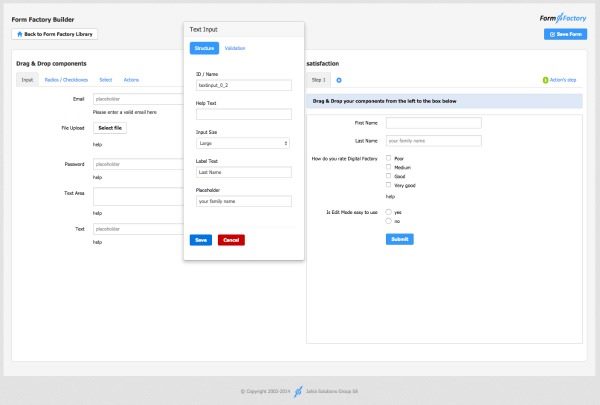Click the Select file upload button
The height and width of the screenshot is (405, 600).
click(x=110, y=128)
